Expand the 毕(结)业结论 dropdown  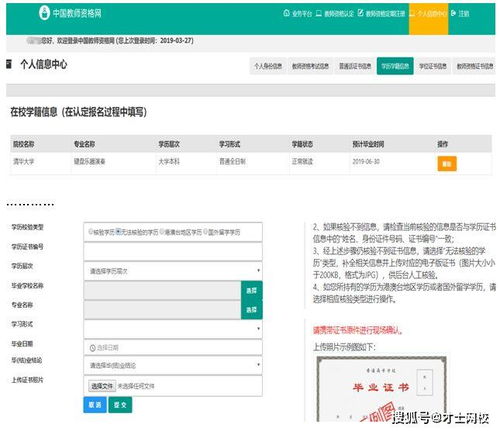173,365
